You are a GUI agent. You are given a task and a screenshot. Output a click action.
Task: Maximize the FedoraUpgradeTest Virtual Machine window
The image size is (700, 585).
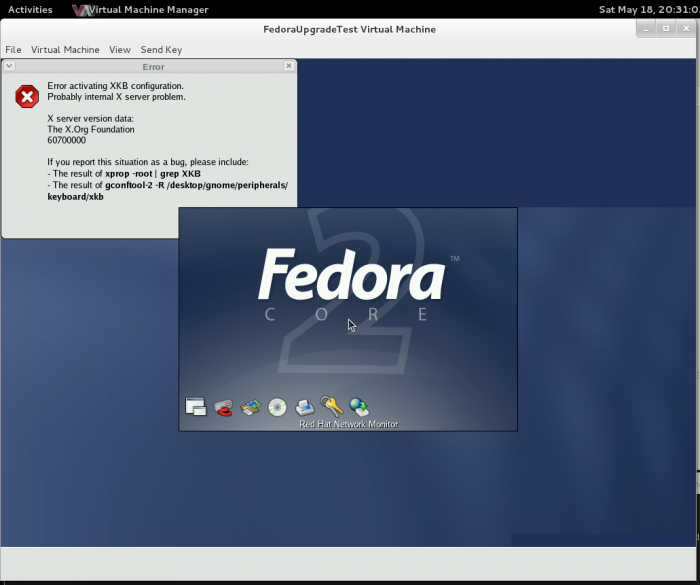coord(666,29)
